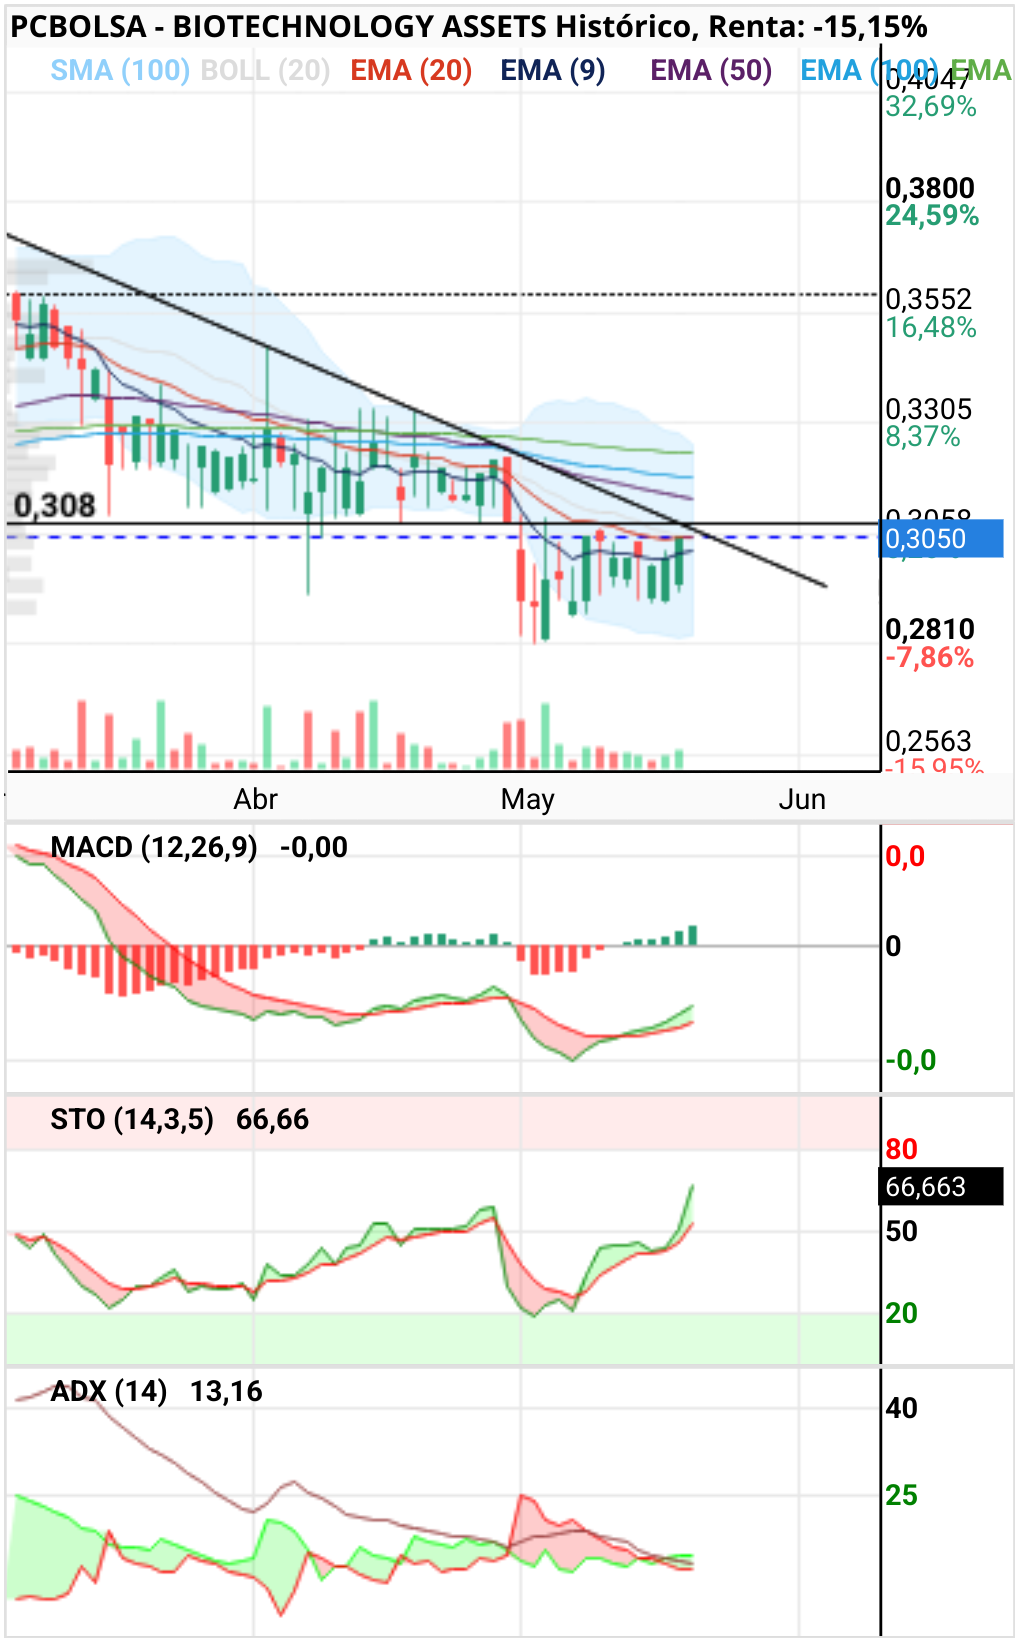Click the 8,37% percentage label

[x=923, y=437]
